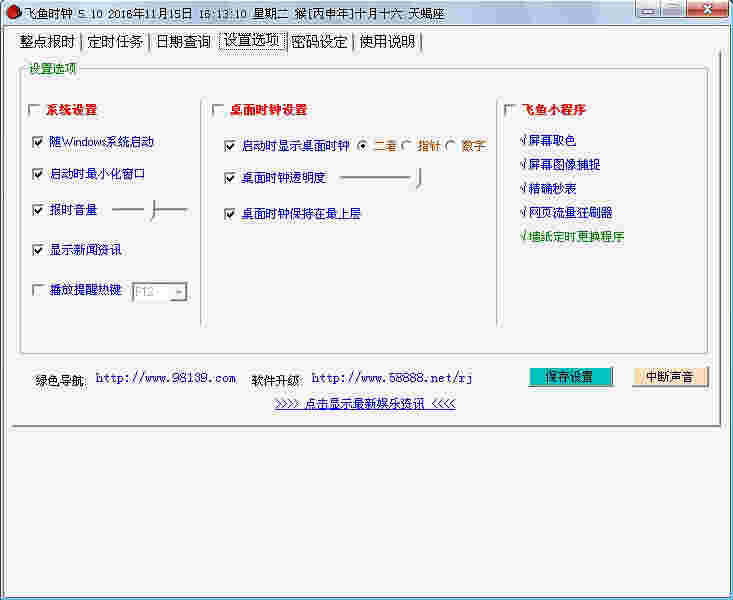733x600 pixels.
Task: Click the 报时音量 slider handle
Action: click(x=154, y=210)
